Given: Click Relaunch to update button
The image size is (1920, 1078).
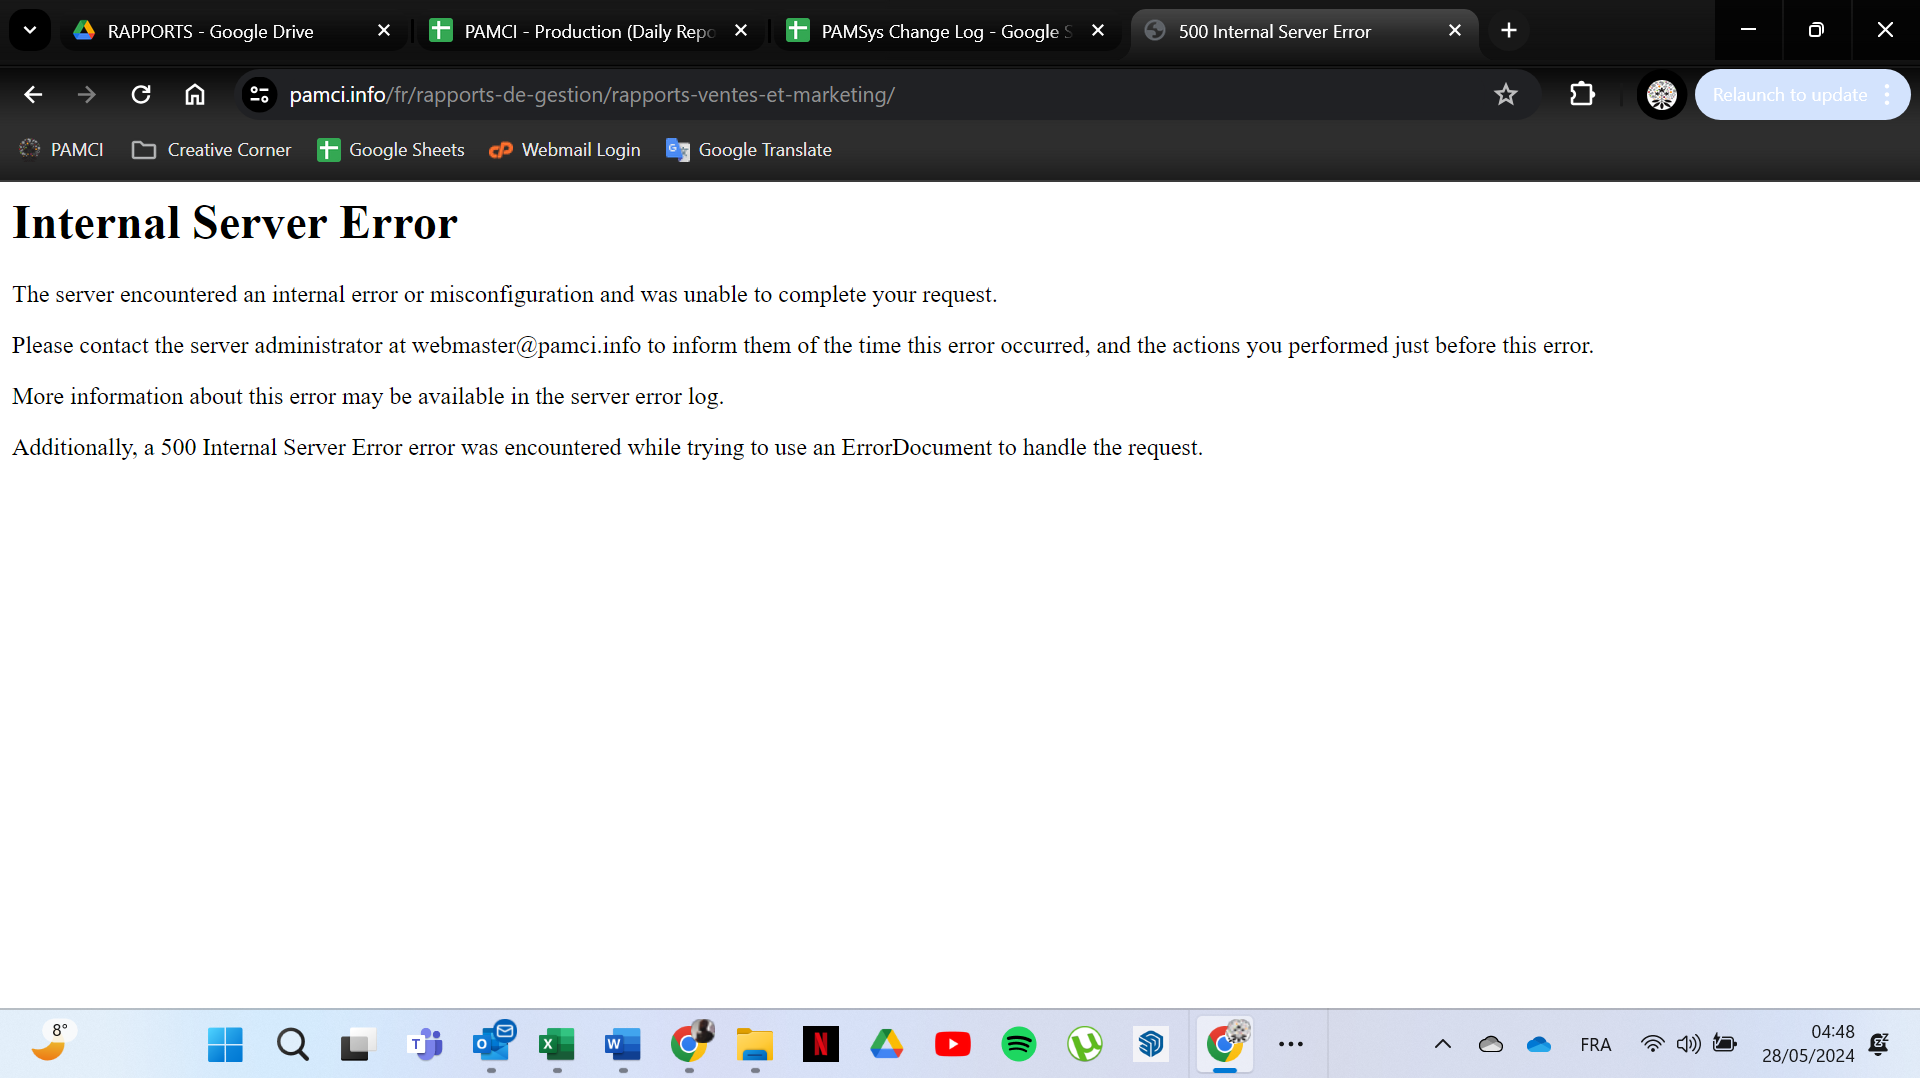Looking at the screenshot, I should pyautogui.click(x=1789, y=95).
